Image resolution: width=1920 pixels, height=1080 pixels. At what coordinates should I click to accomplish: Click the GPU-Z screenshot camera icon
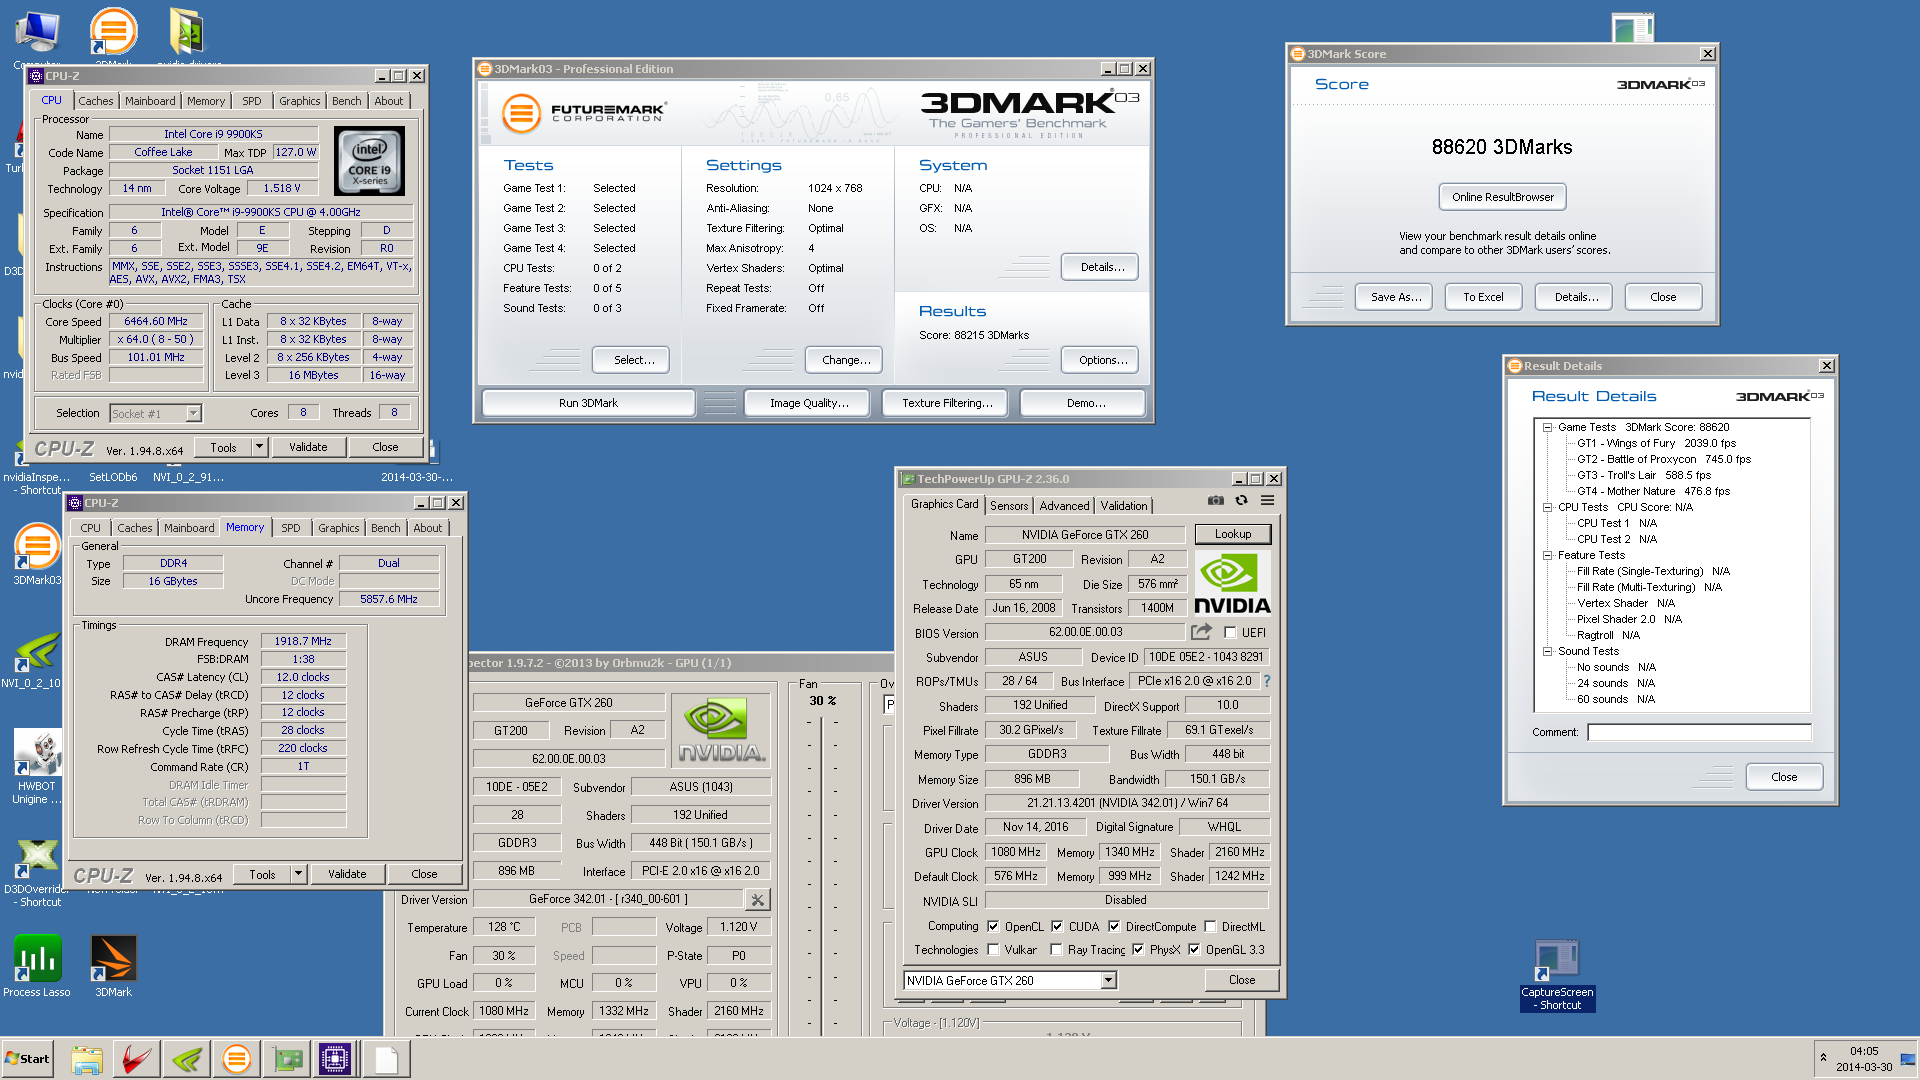pos(1215,501)
